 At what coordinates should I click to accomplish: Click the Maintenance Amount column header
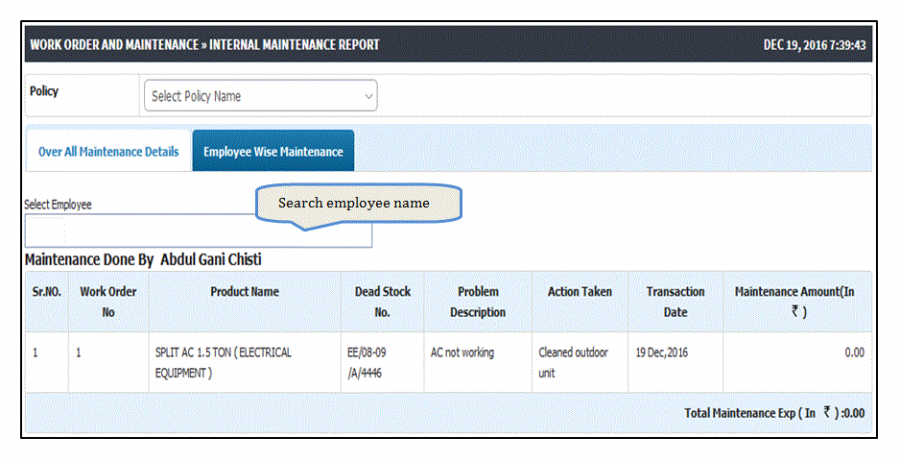click(797, 302)
